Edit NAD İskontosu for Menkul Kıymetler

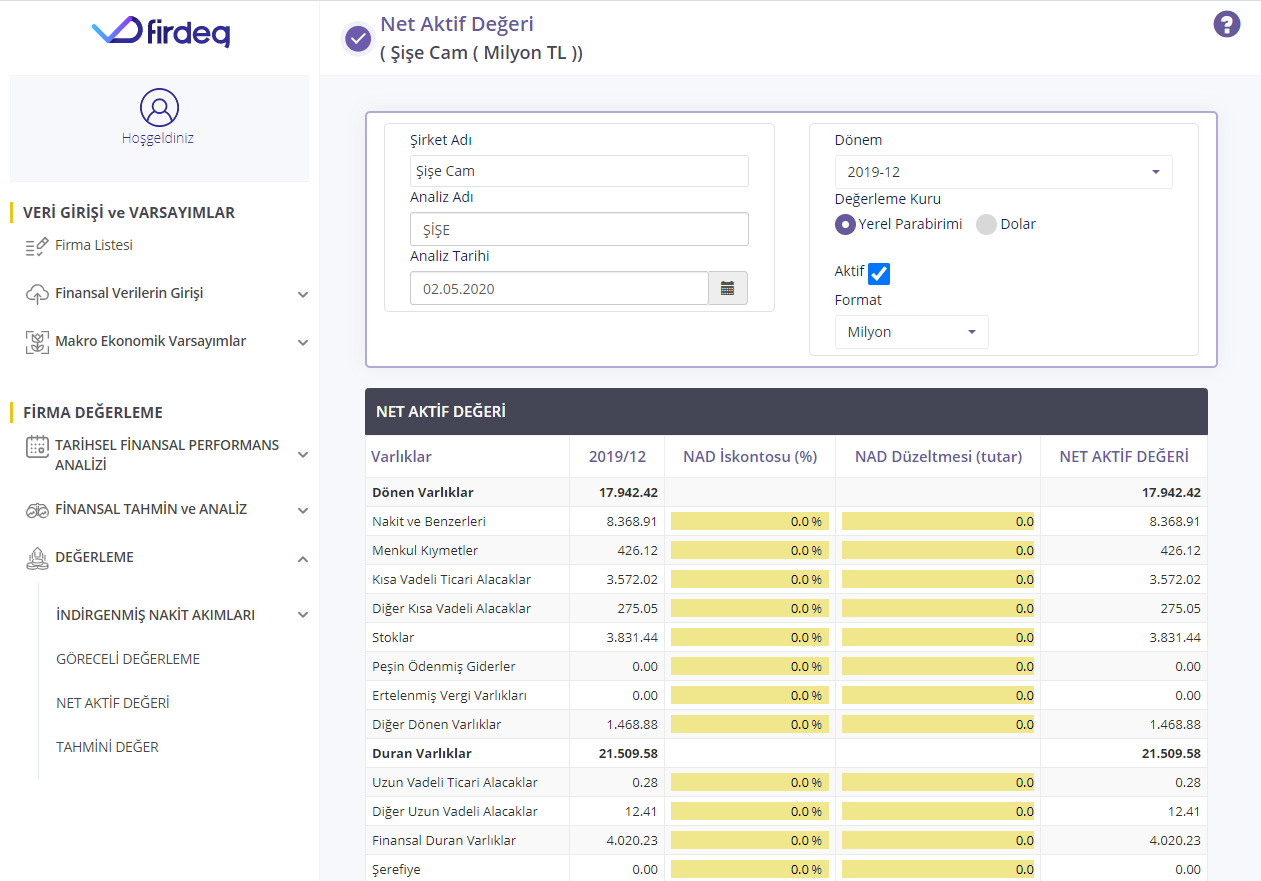tap(749, 550)
